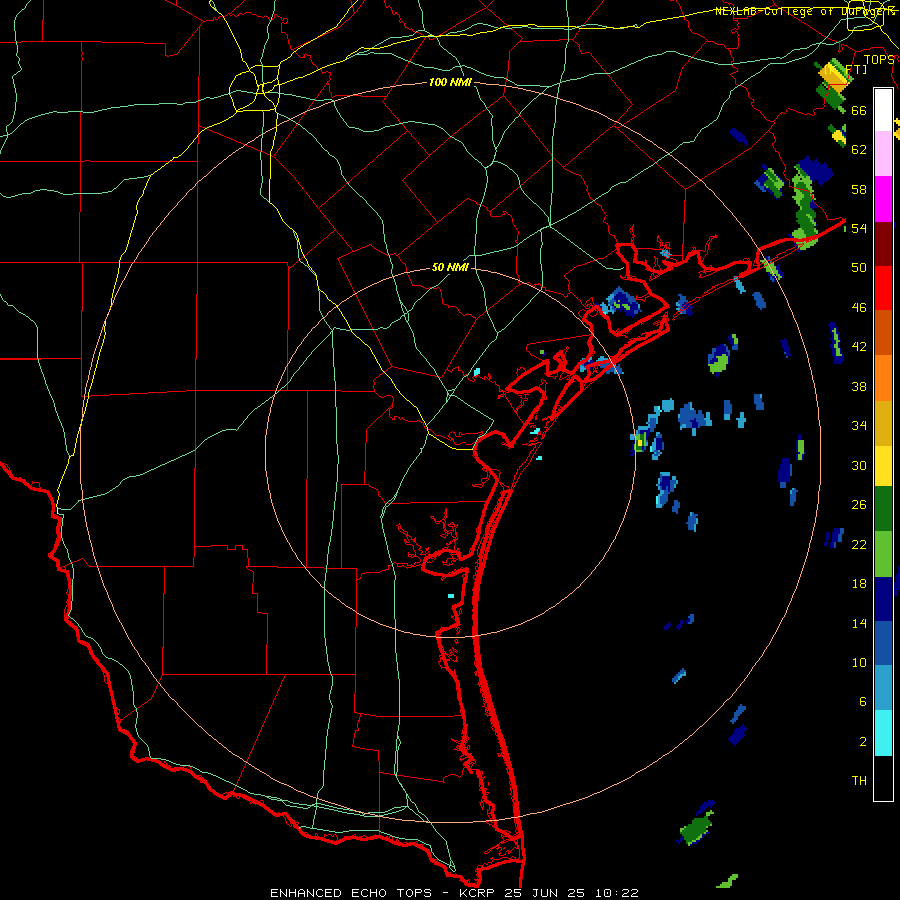Click the dark red legend swatch

pyautogui.click(x=883, y=244)
